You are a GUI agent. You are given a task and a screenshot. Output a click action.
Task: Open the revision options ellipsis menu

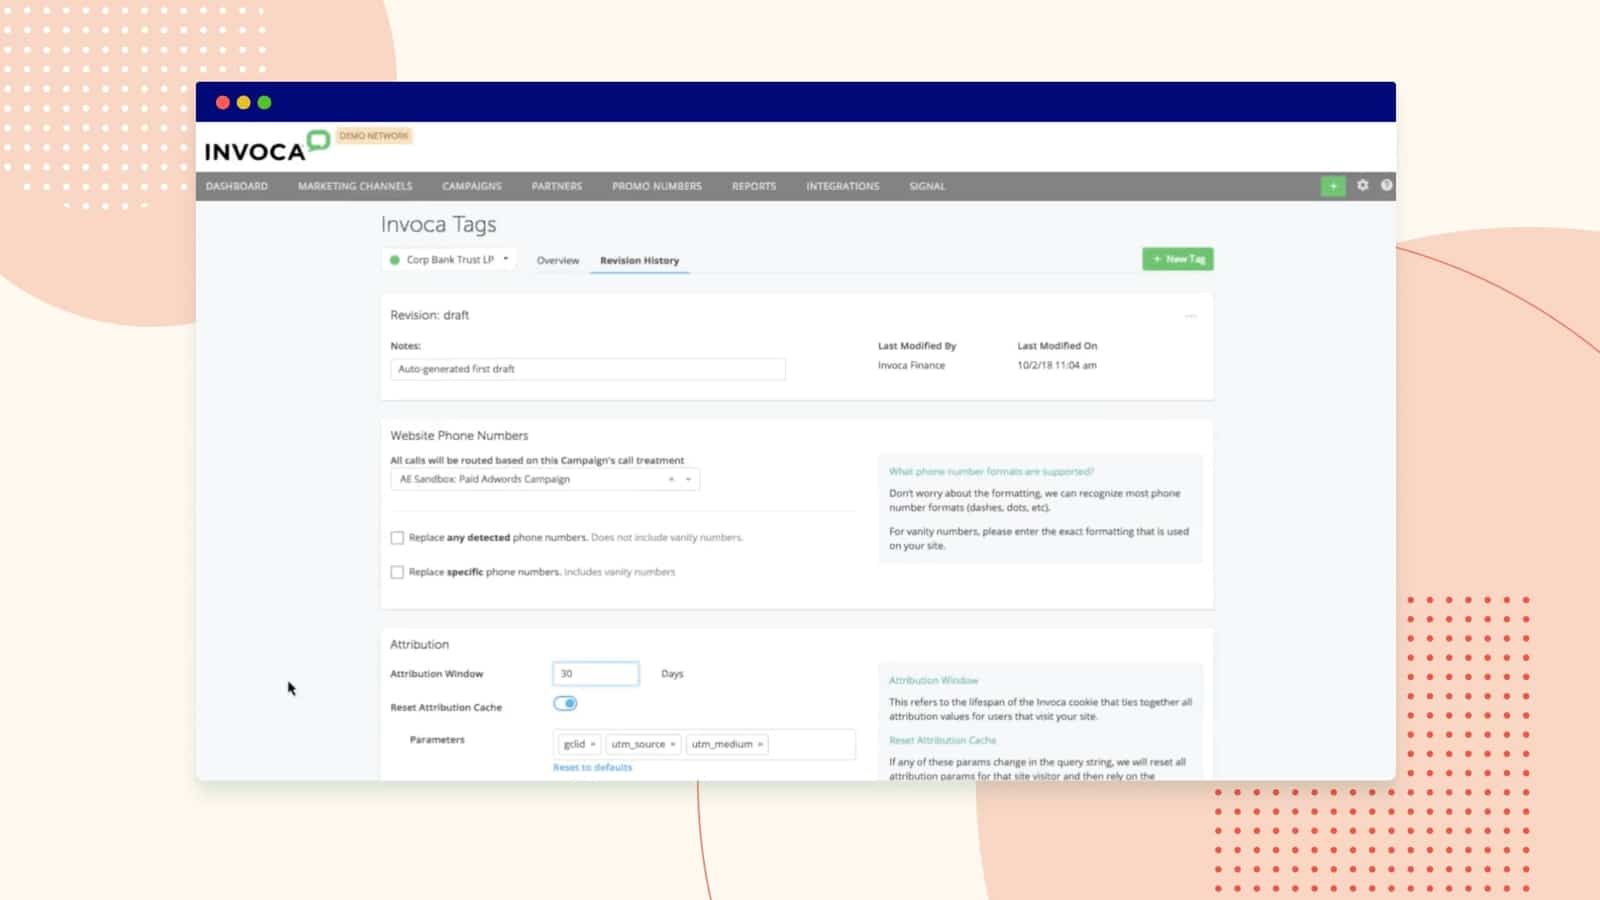click(x=1190, y=315)
